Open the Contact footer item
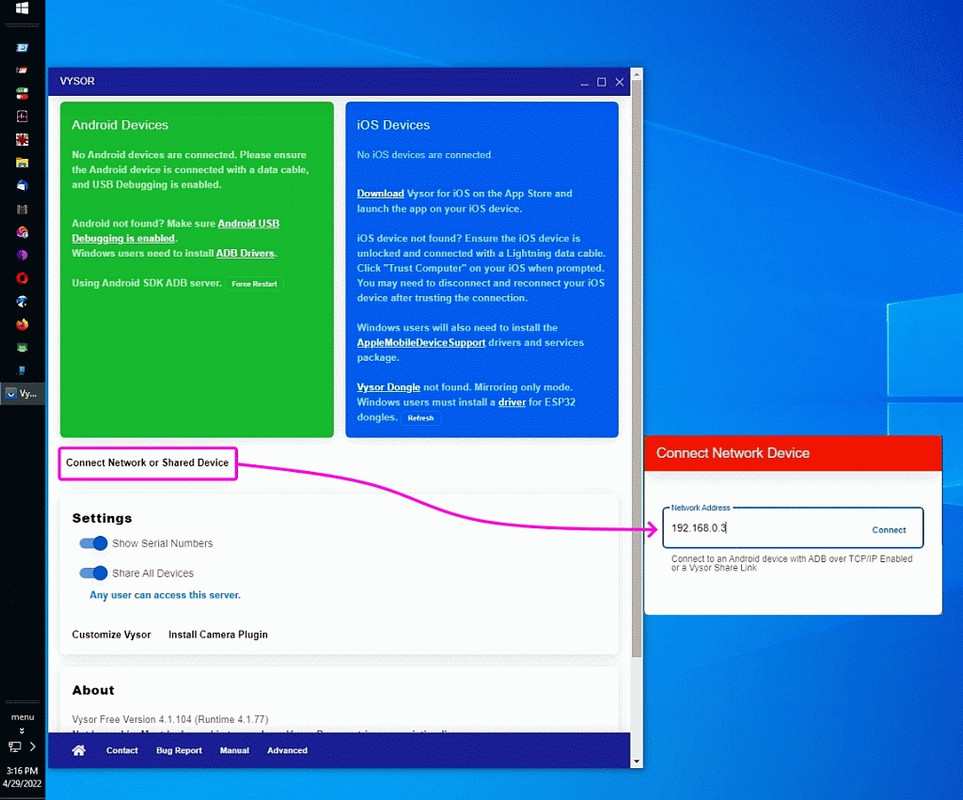 coord(122,750)
